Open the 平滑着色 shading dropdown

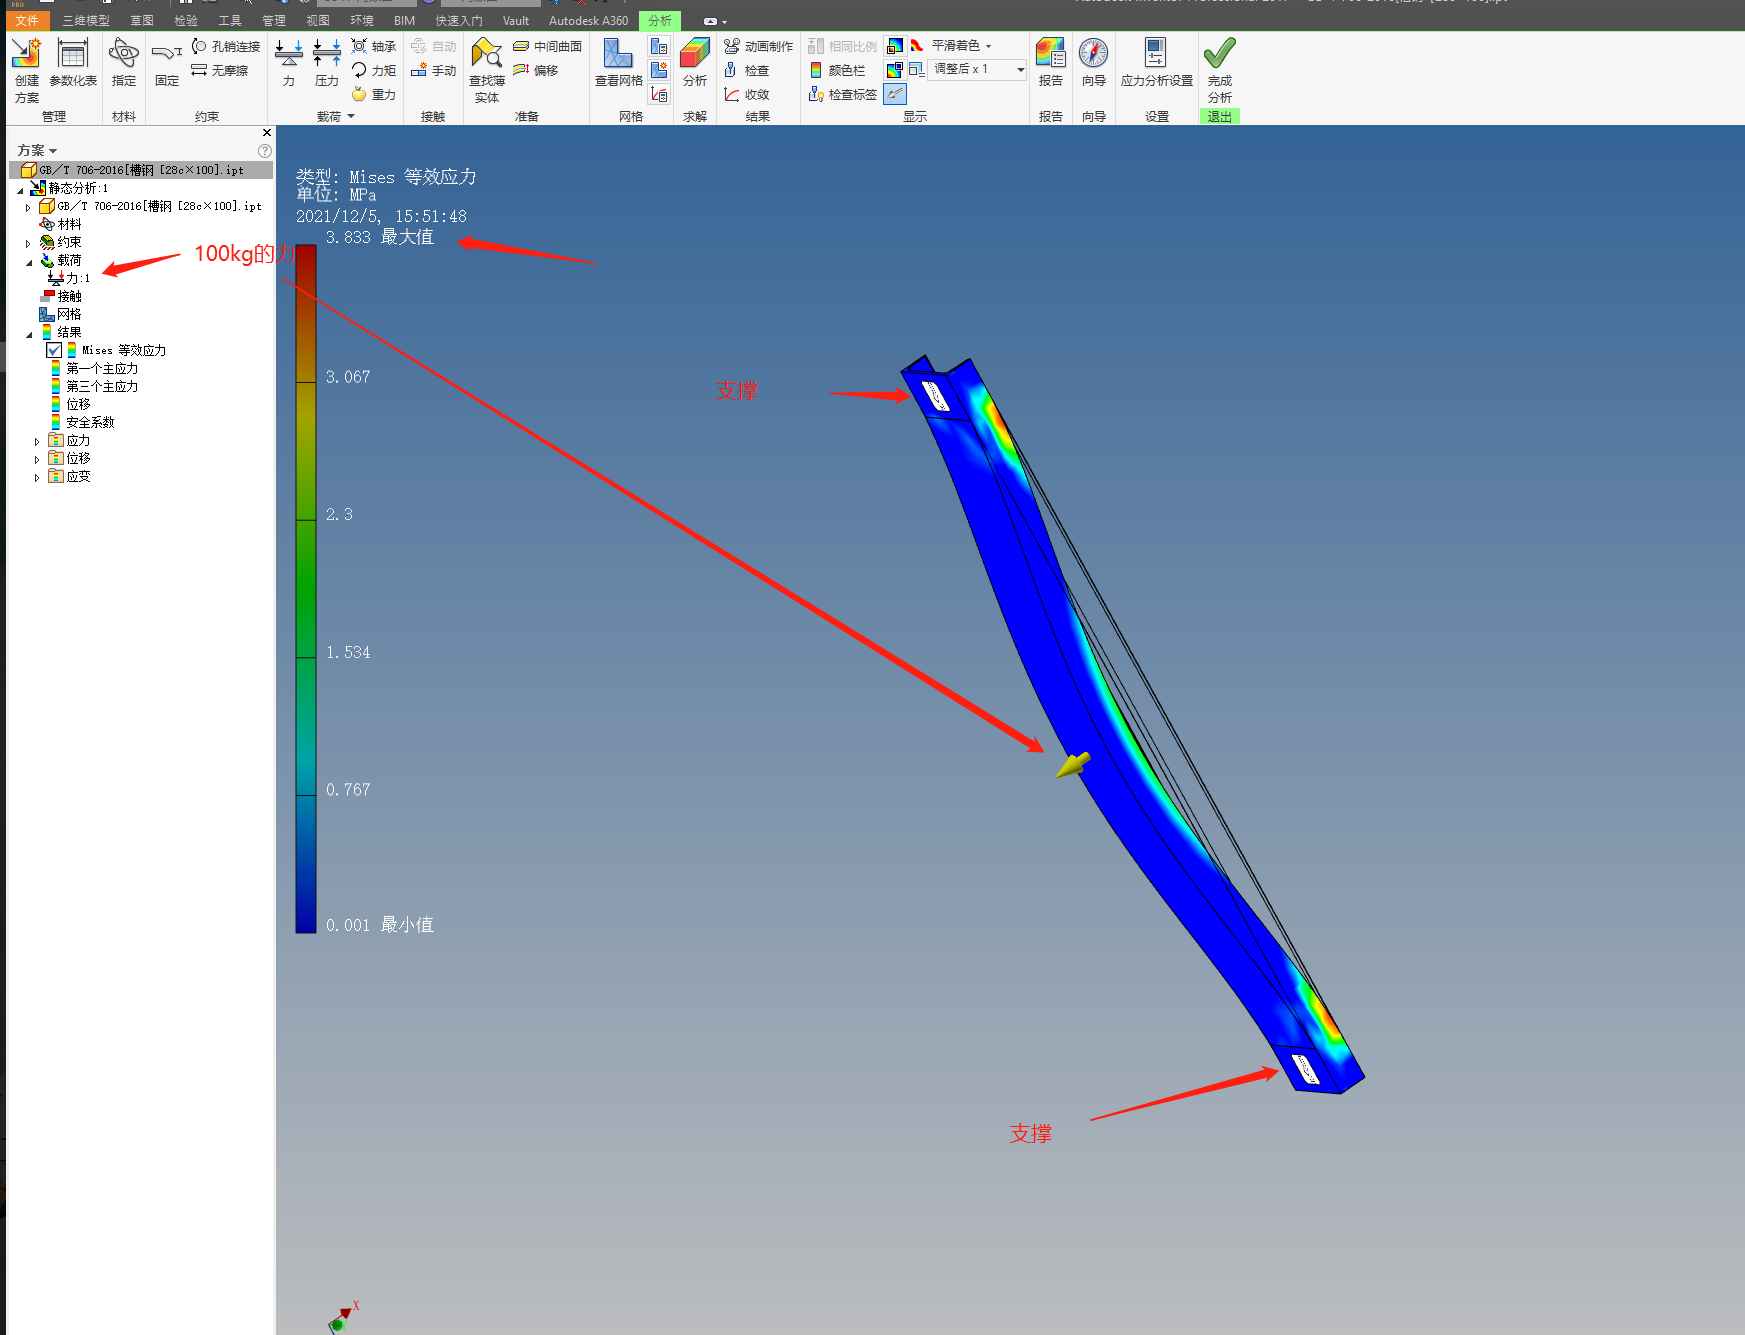point(962,46)
